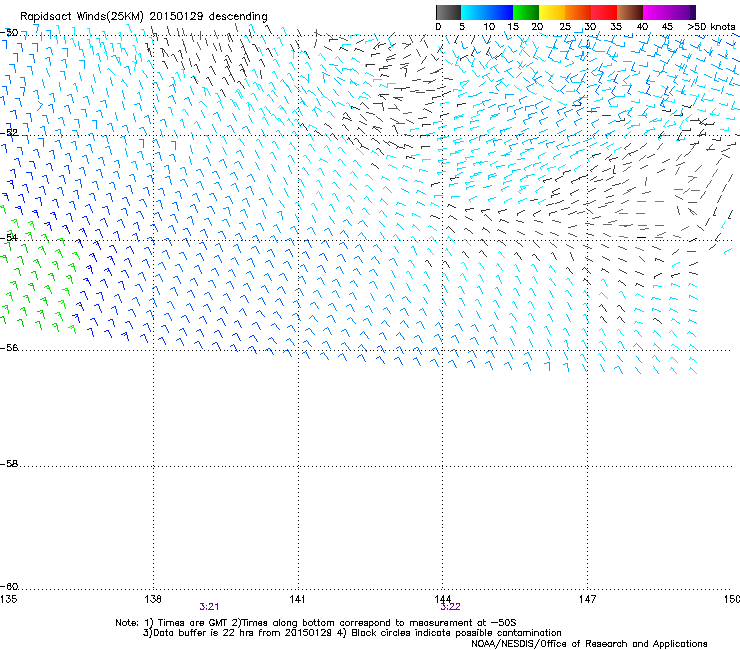Click the yellow 20-25 knots legend segment
The width and height of the screenshot is (740, 650).
552,12
